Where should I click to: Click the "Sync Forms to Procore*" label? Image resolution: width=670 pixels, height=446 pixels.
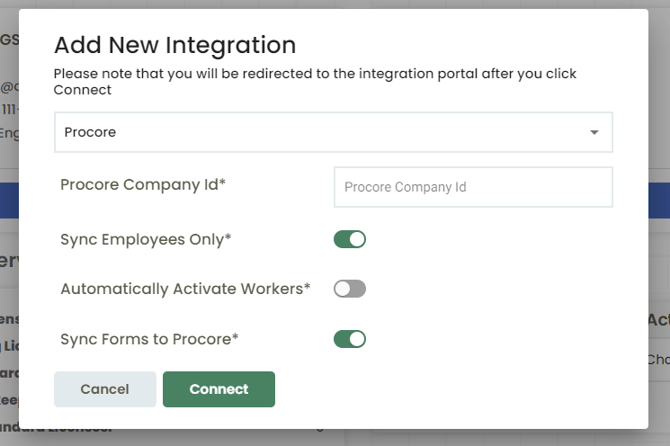(149, 339)
